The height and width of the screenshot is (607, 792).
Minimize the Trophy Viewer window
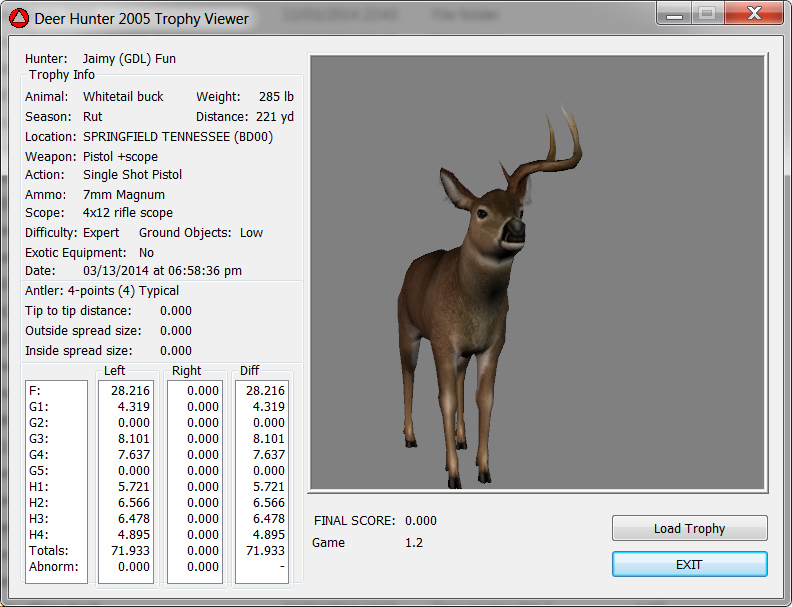coord(676,14)
